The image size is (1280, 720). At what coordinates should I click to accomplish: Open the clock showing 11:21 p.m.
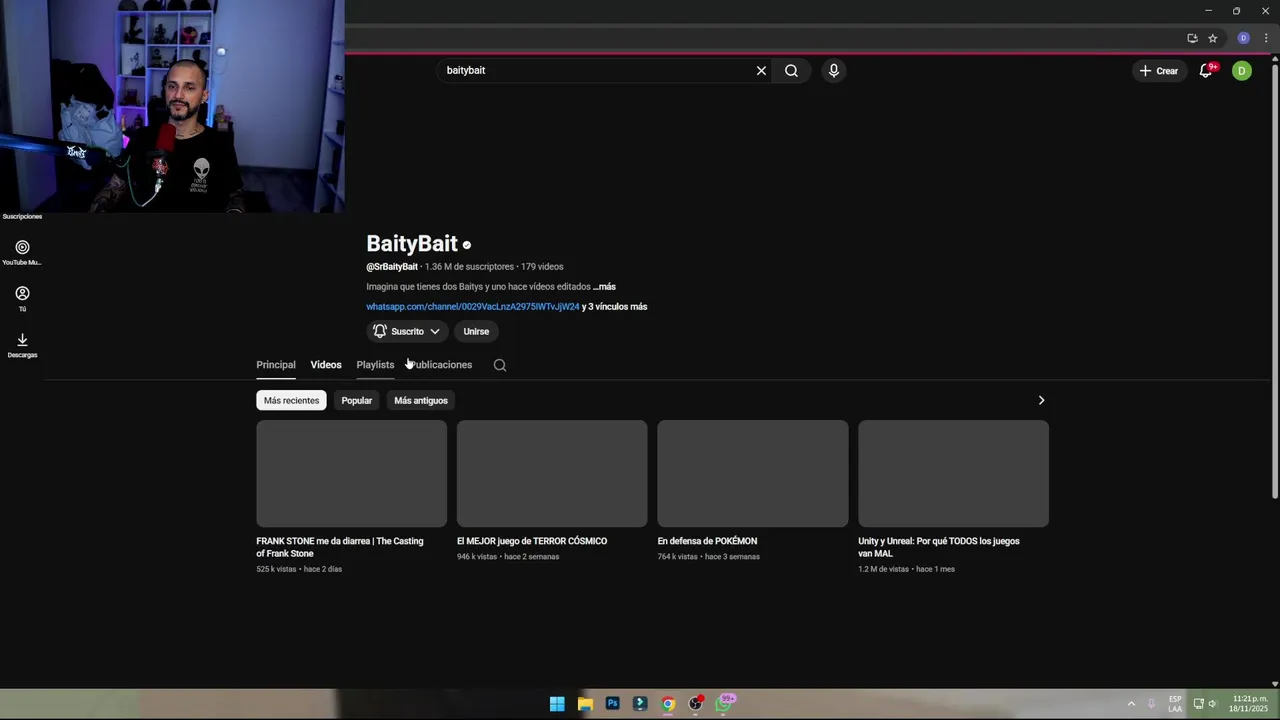(x=1250, y=704)
